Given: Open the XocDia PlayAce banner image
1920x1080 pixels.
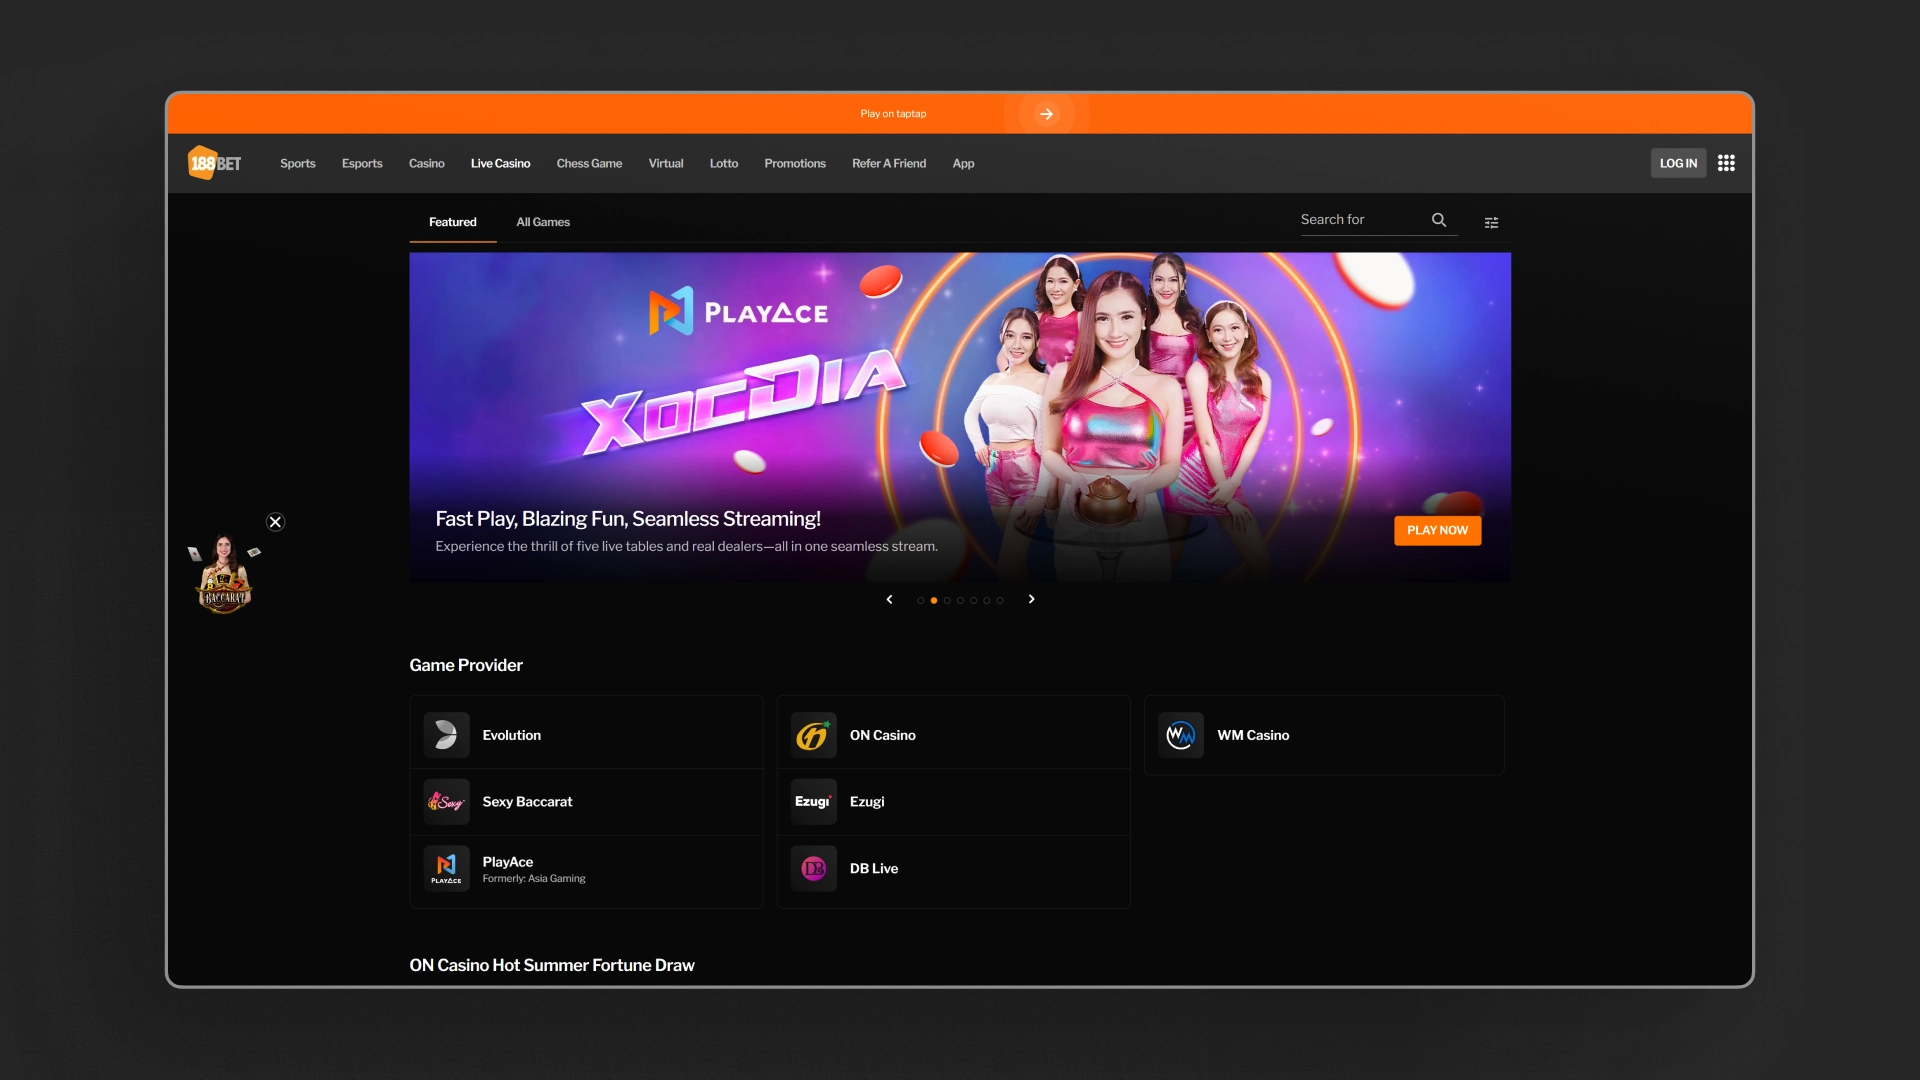Looking at the screenshot, I should 960,417.
